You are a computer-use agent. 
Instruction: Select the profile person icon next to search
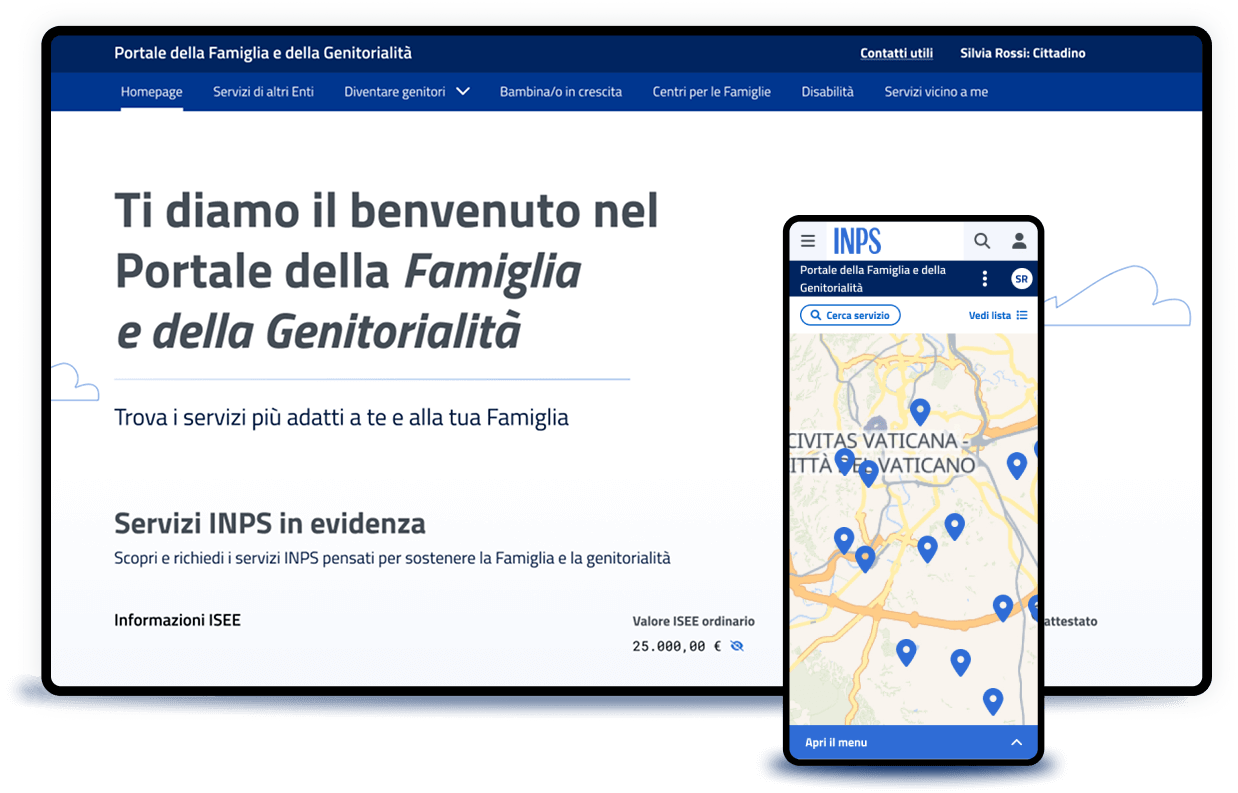(x=1018, y=240)
